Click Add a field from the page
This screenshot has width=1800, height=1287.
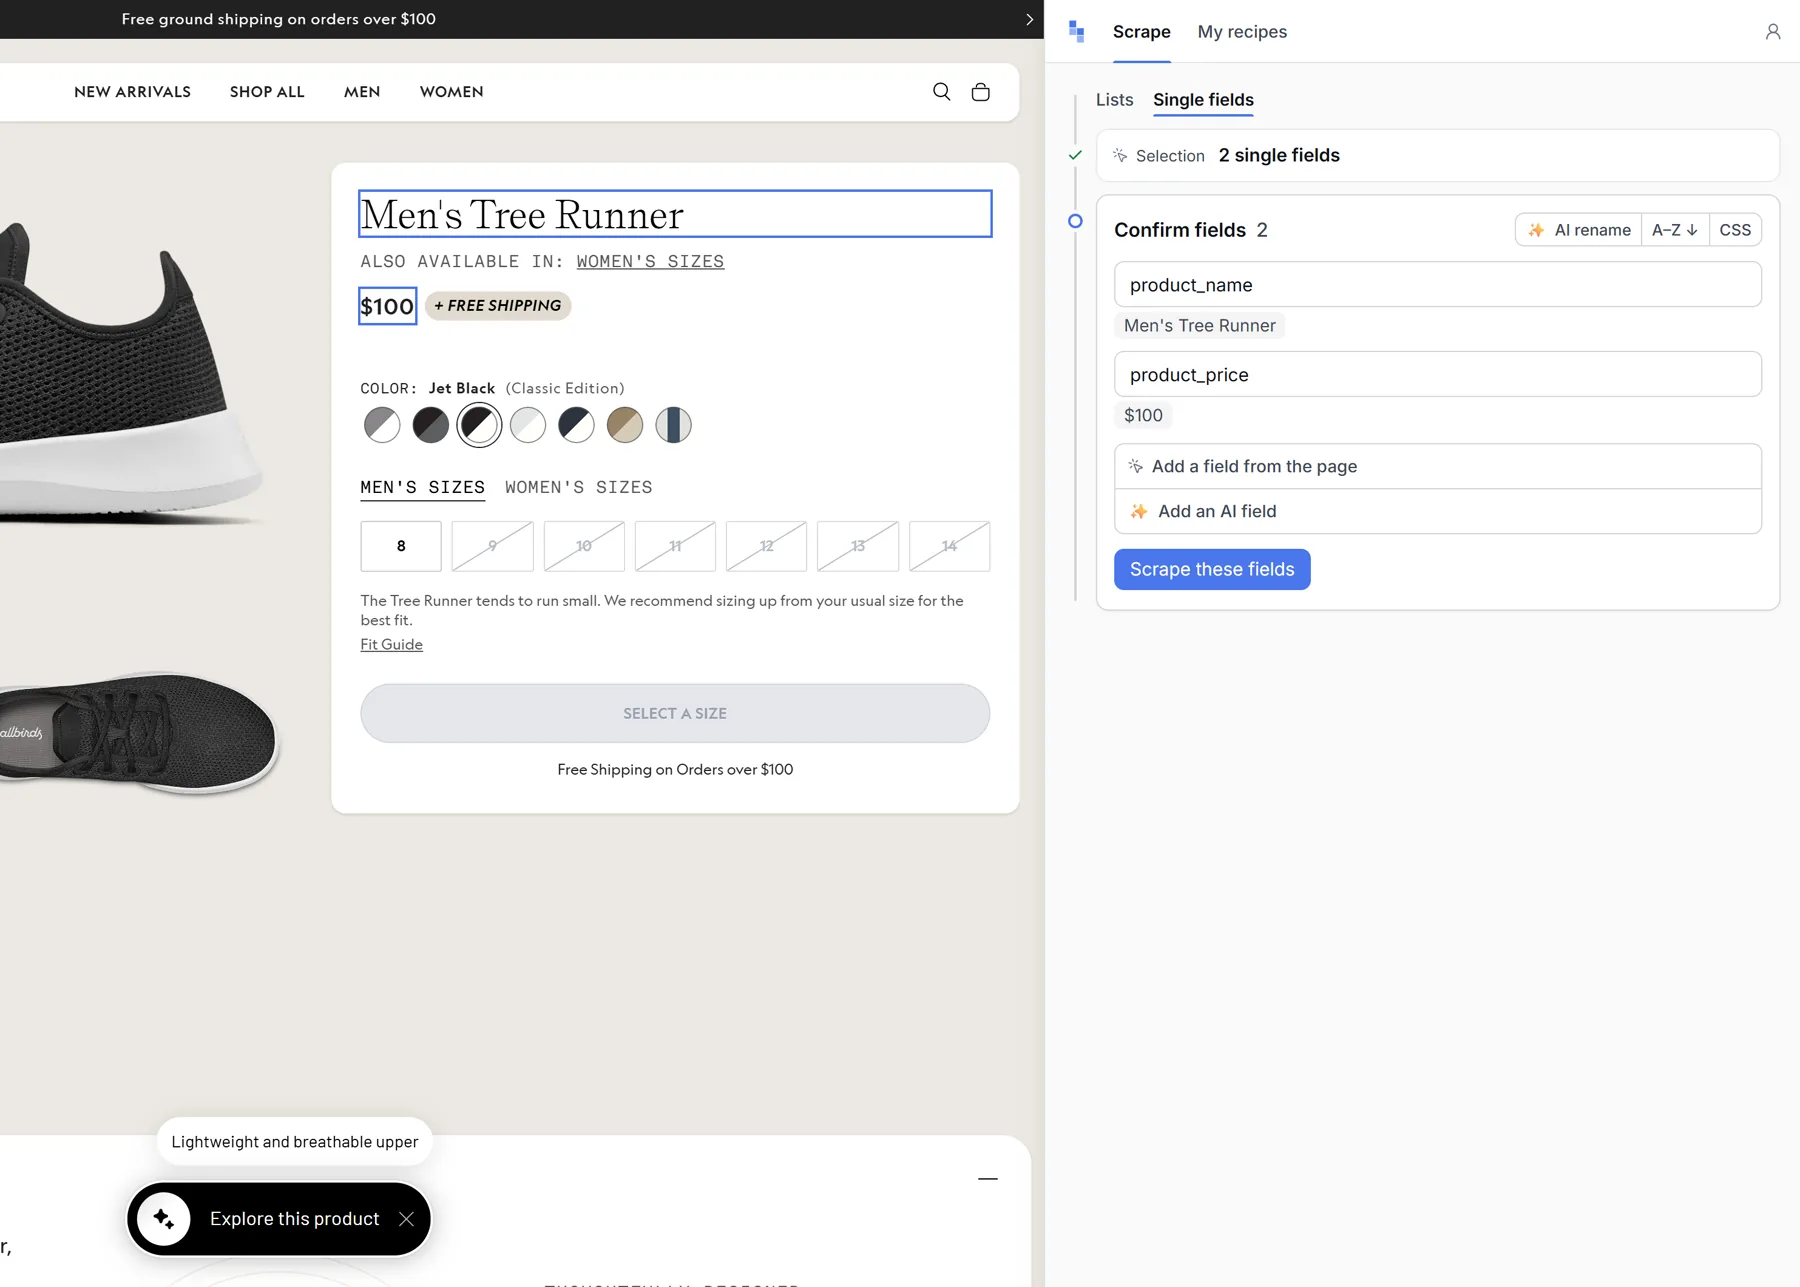1437,467
